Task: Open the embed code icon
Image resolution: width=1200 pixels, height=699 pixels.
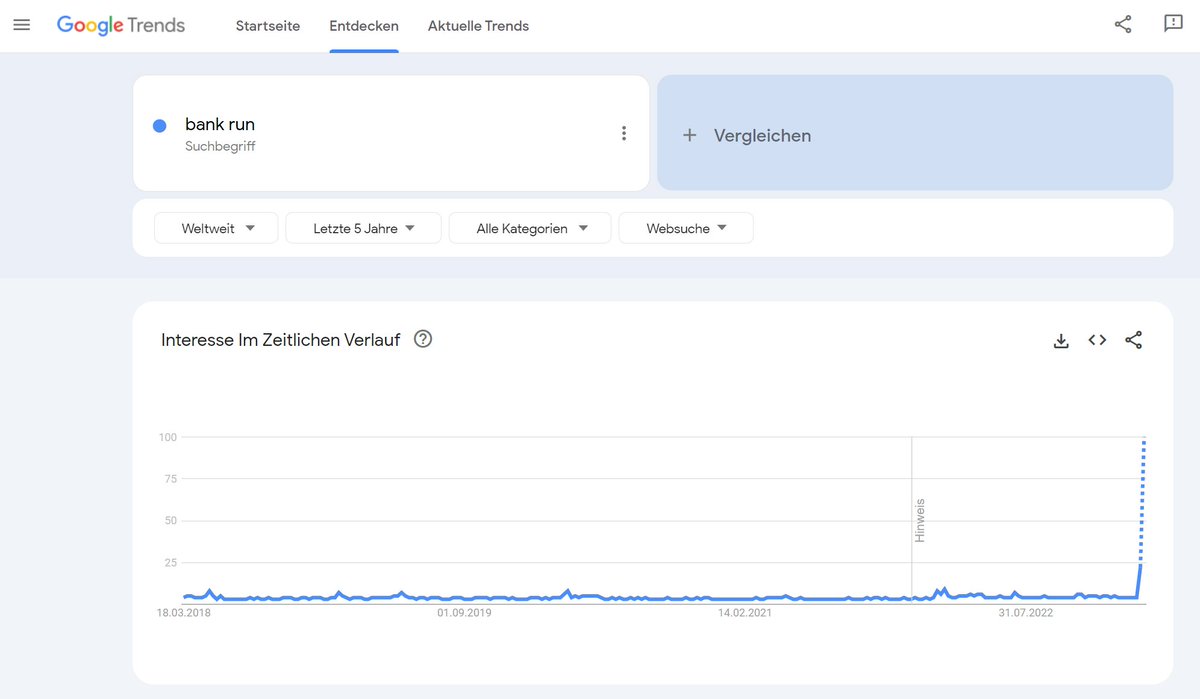Action: (1097, 340)
